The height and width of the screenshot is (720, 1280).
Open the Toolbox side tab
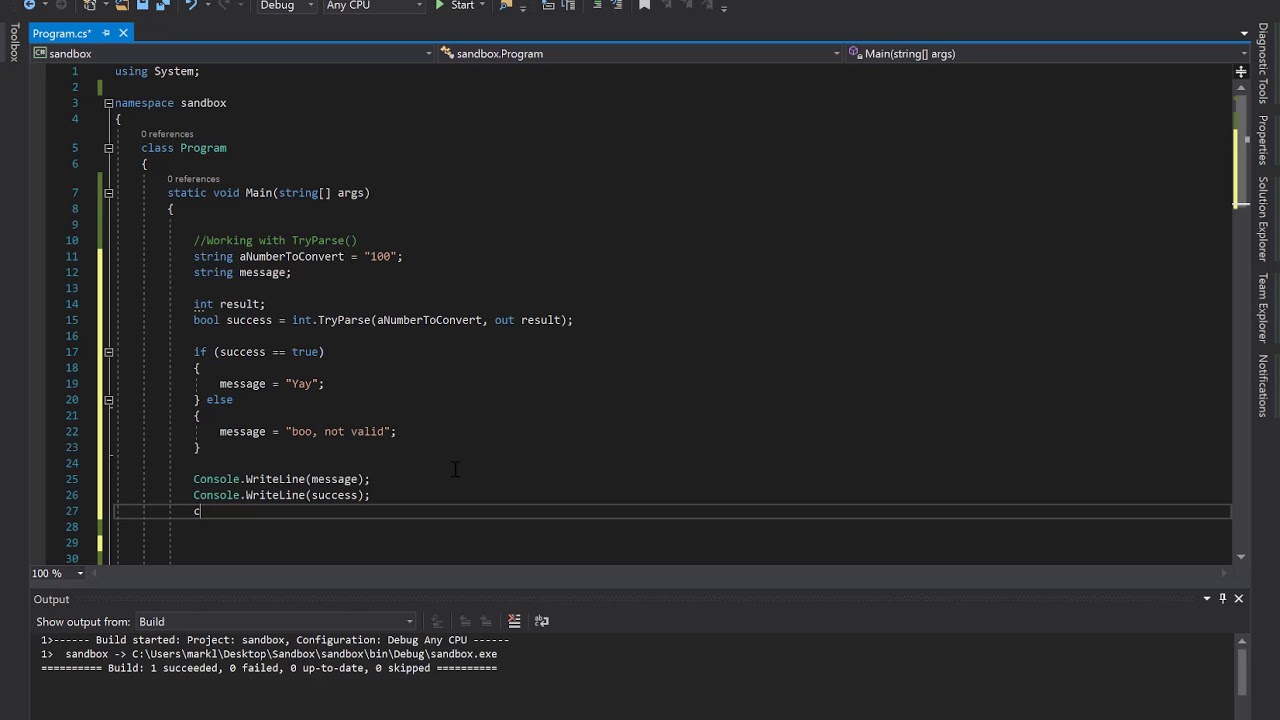(x=13, y=41)
